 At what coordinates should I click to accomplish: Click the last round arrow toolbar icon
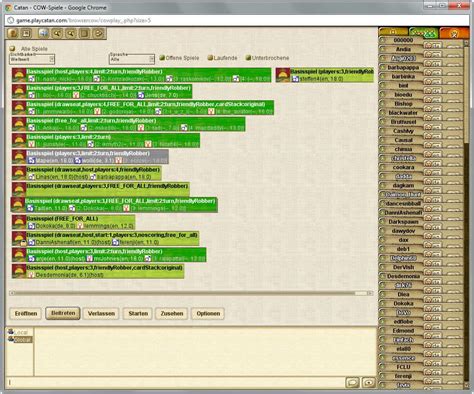(x=98, y=33)
